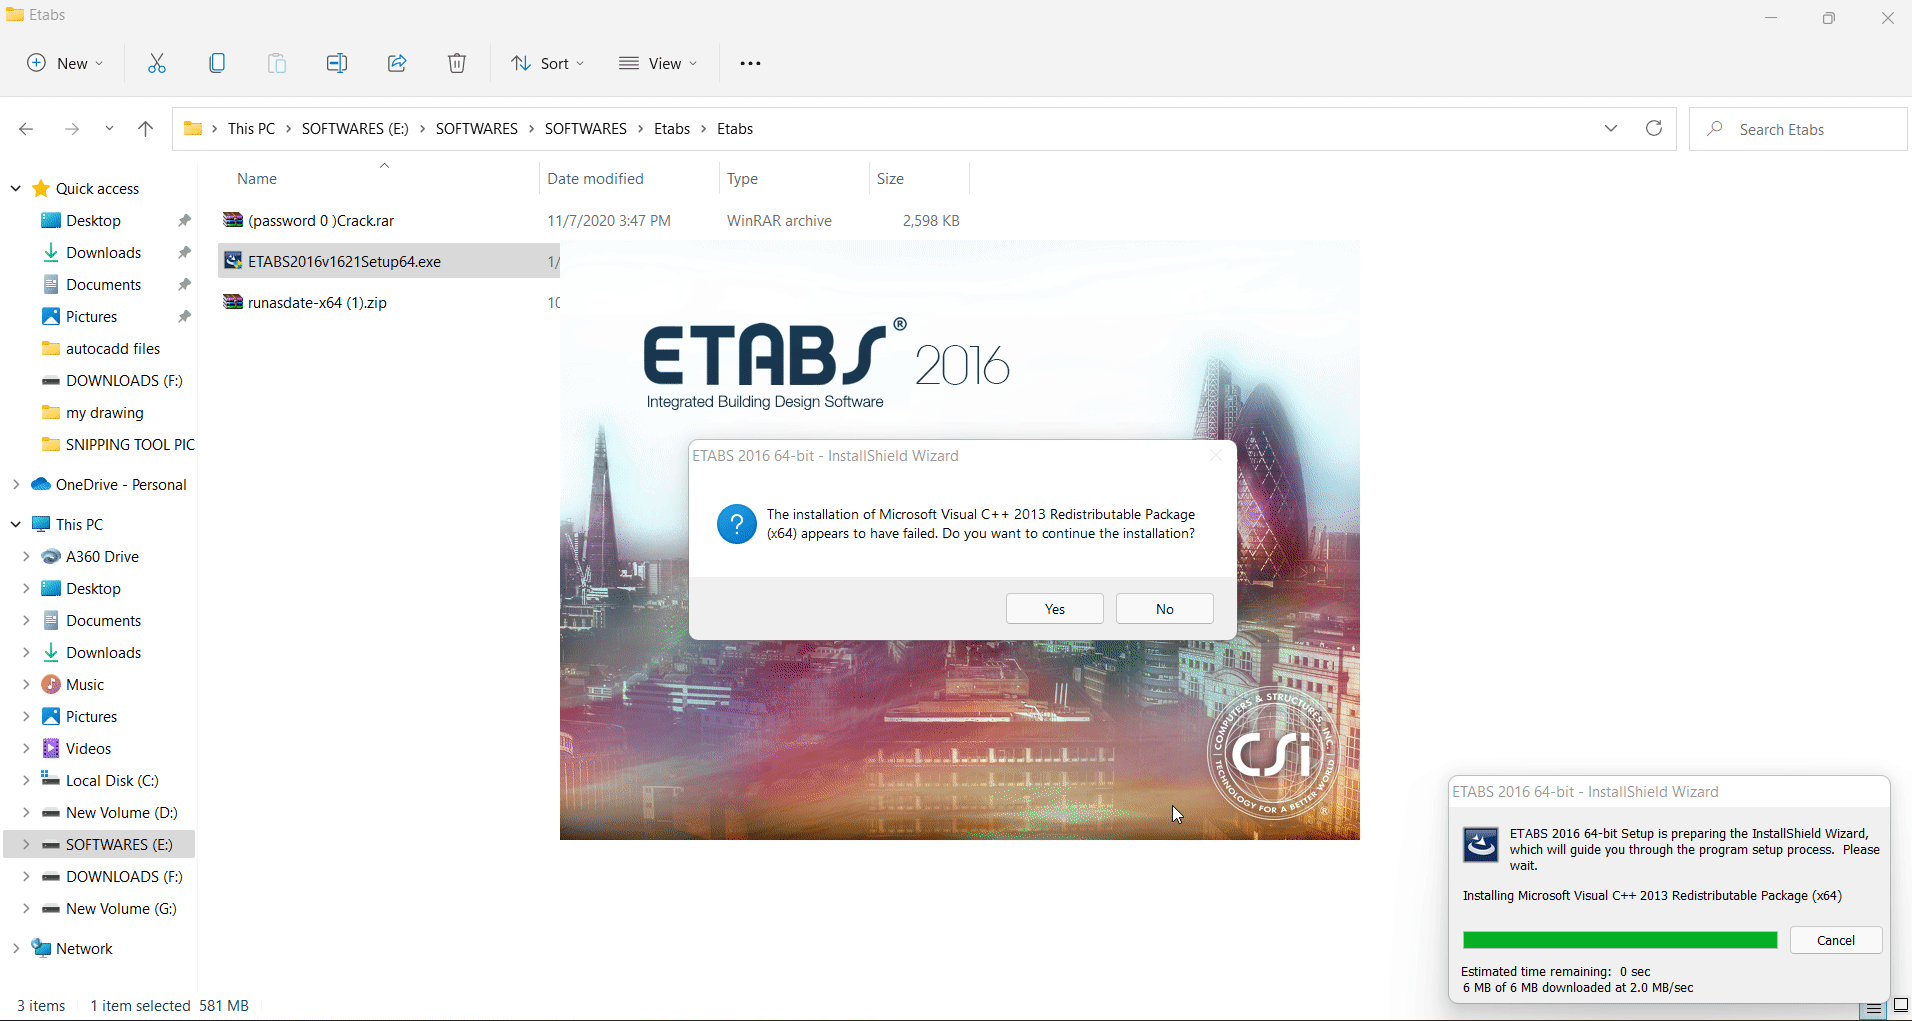Click the Paste clipboard icon

click(x=277, y=63)
